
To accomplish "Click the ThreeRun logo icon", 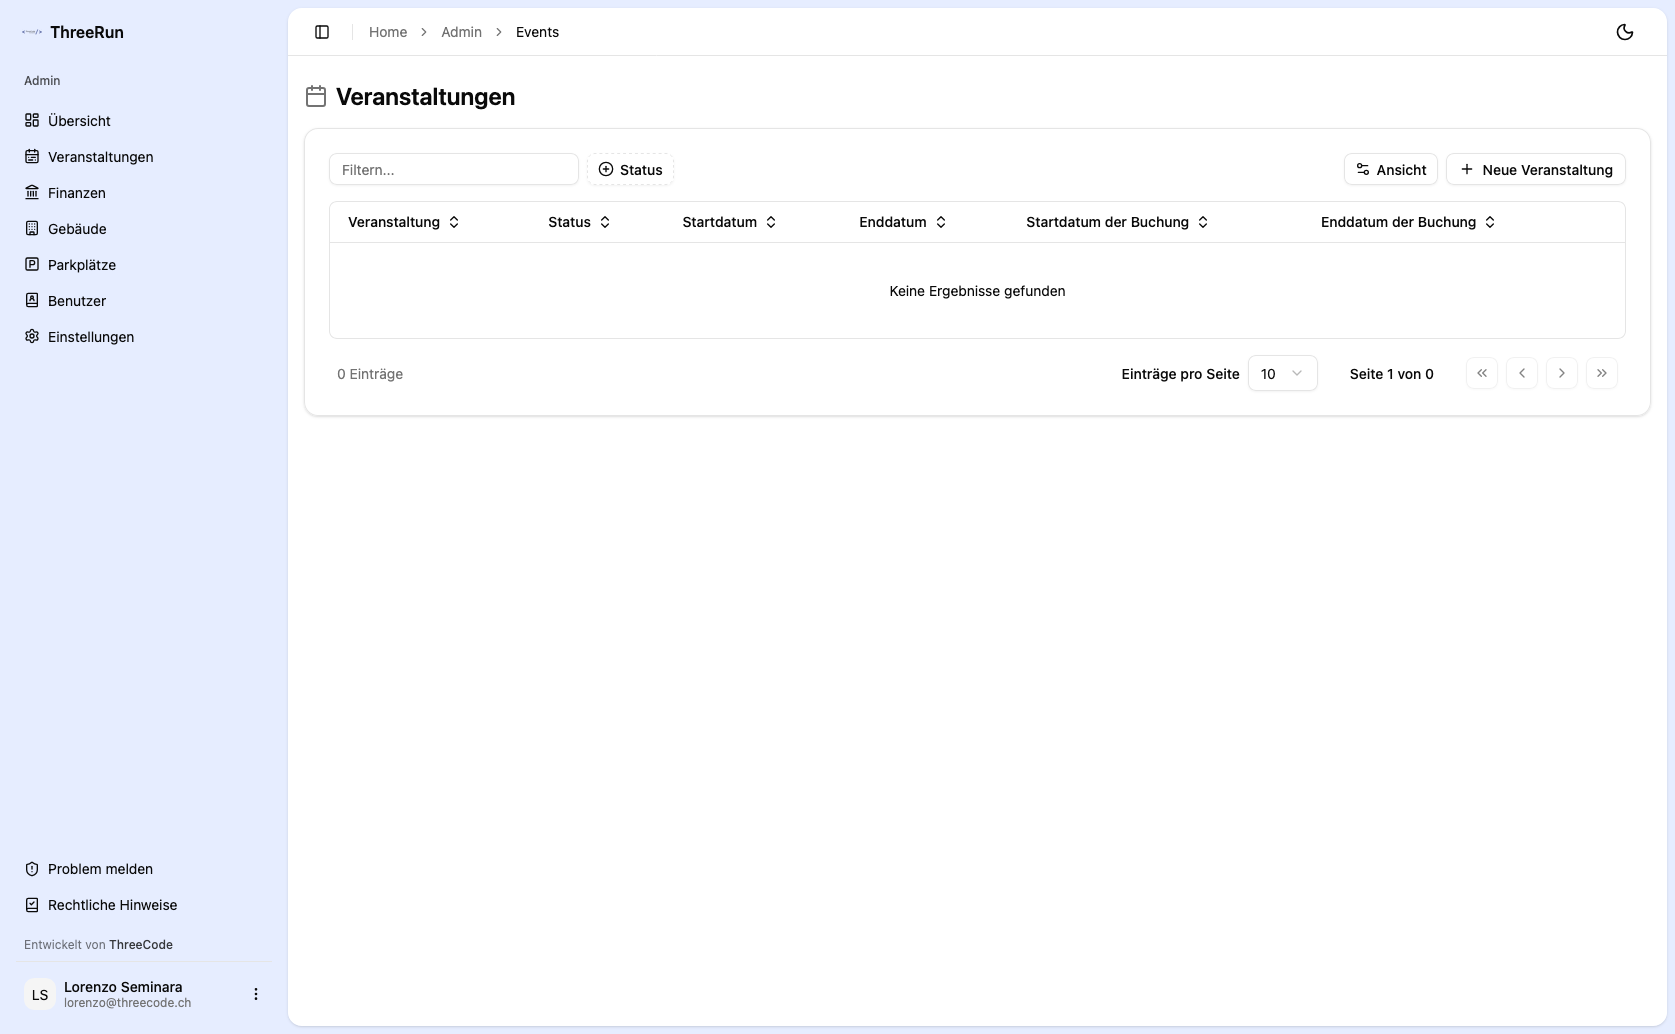I will [32, 32].
